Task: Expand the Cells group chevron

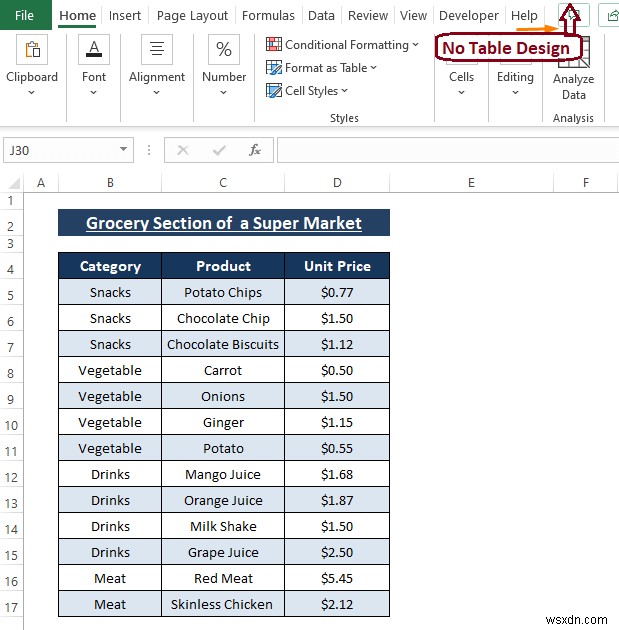Action: (462, 93)
